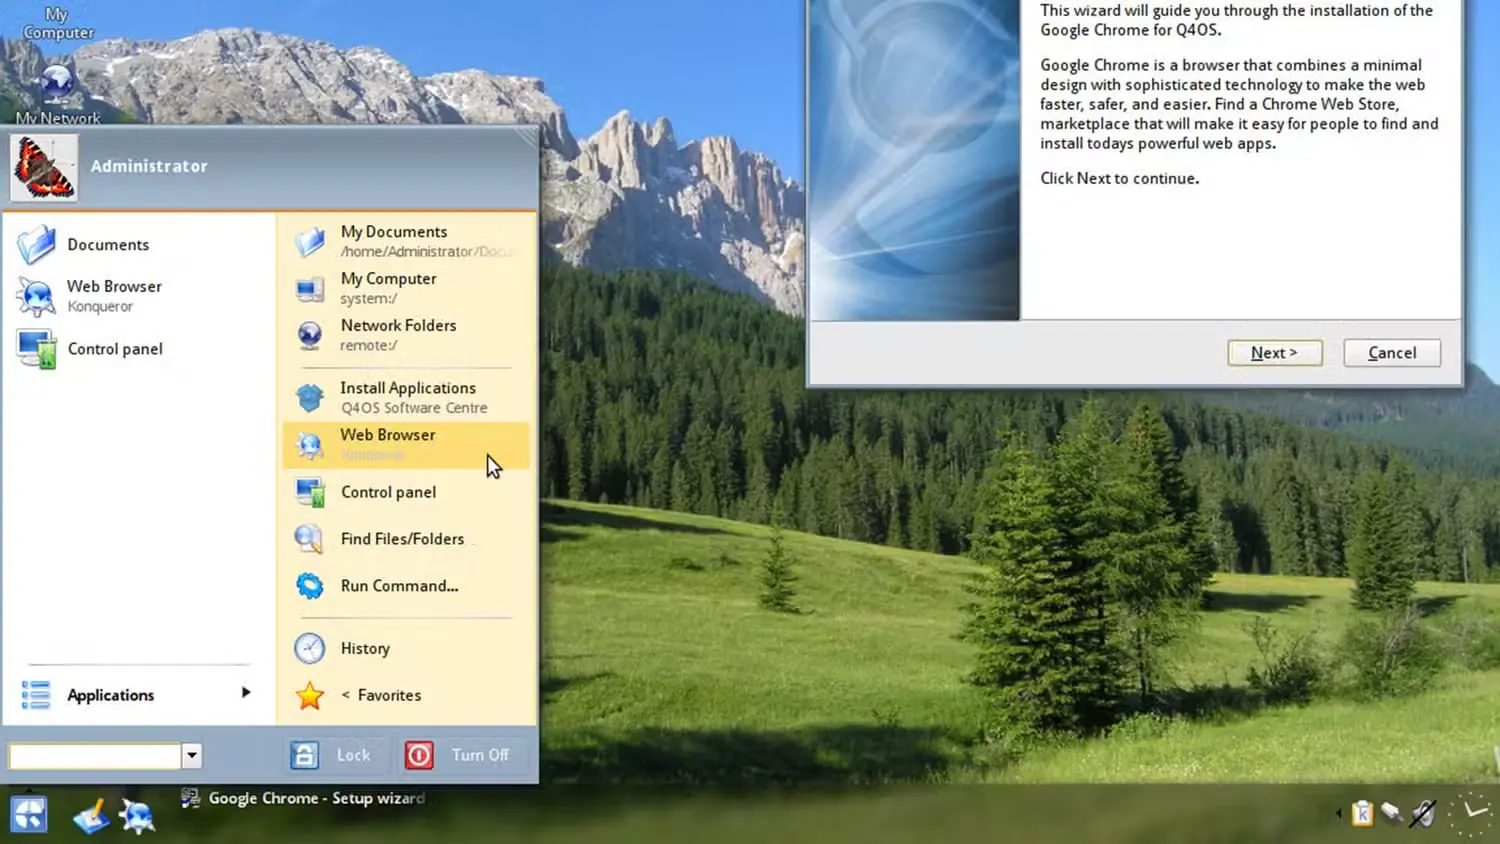Switch to Google Chrome - Setup wizard taskbar entry
The image size is (1500, 844).
coord(303,798)
